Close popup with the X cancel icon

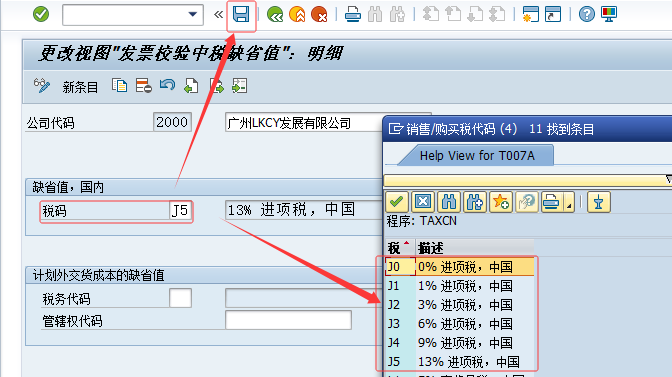click(423, 202)
